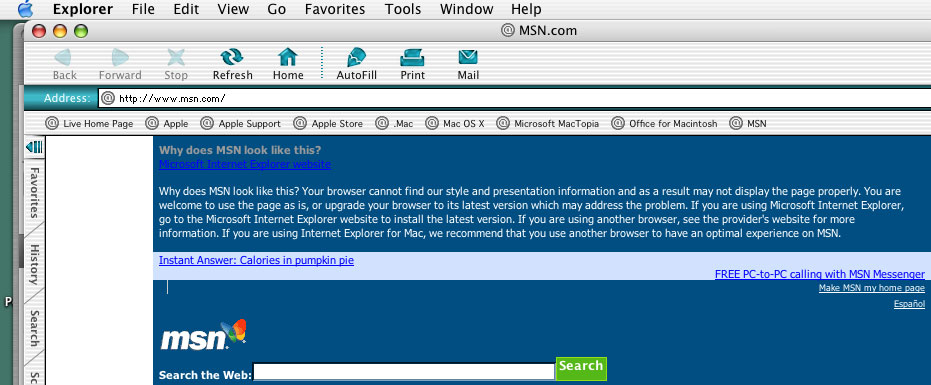Switch the page to Español
Viewport: 931px width, 385px height.
tap(909, 304)
